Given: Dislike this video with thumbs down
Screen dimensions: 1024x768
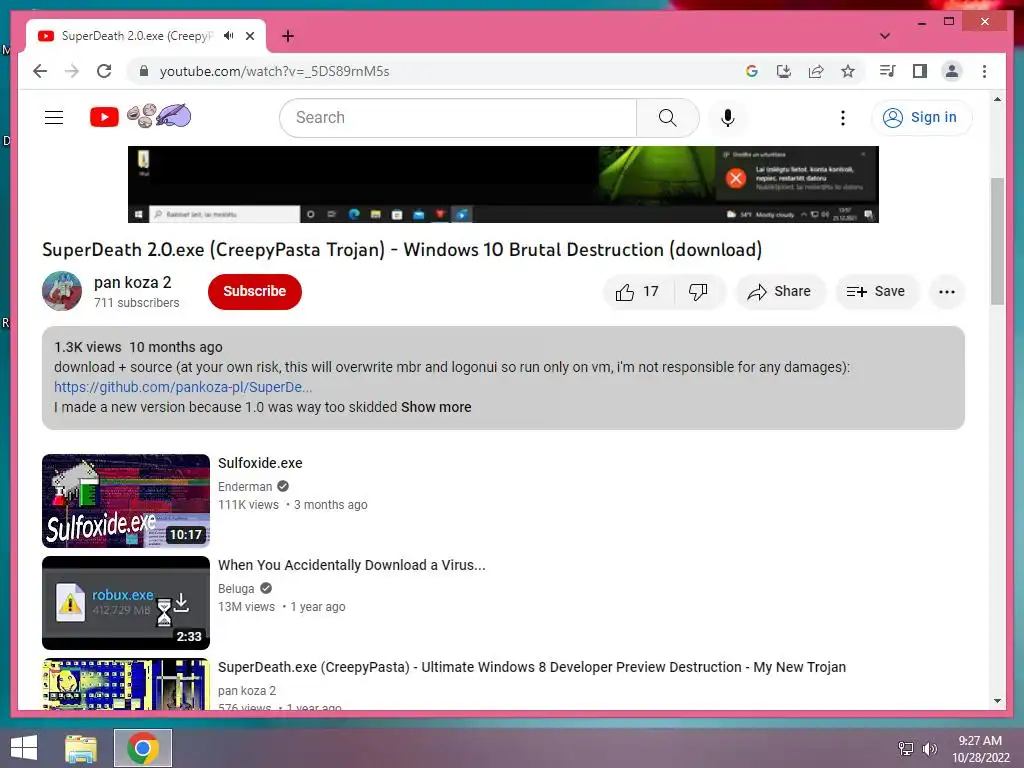Looking at the screenshot, I should pos(698,291).
